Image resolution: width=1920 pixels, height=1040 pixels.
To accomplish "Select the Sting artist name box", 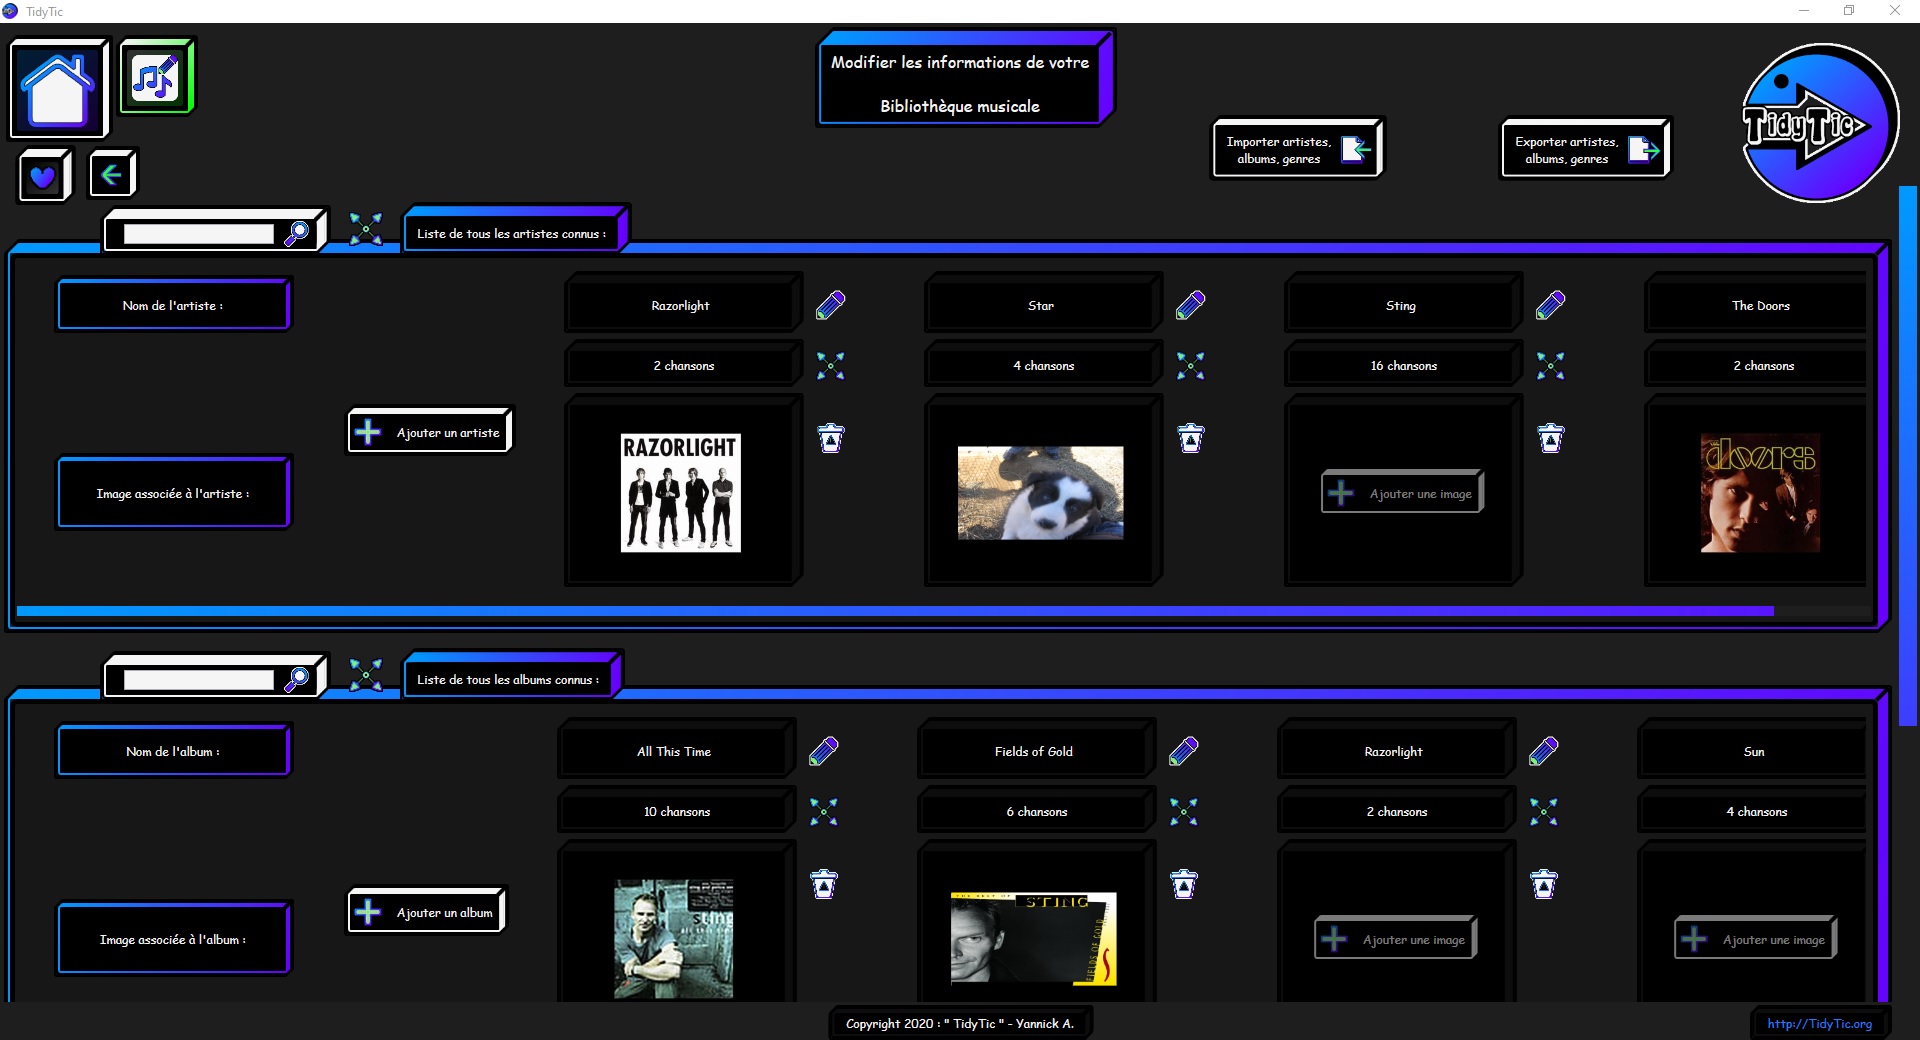I will point(1403,303).
